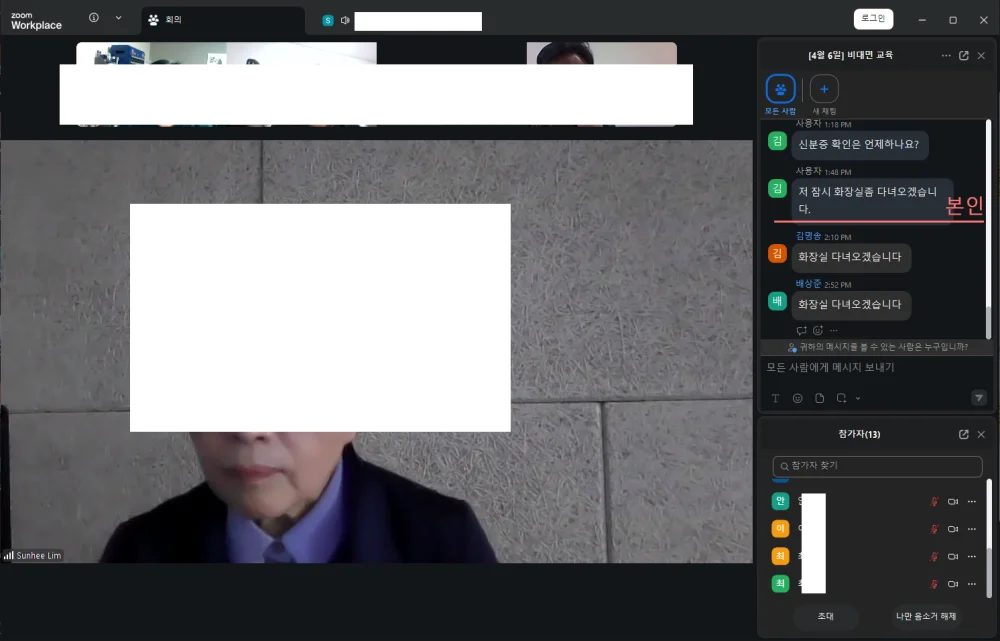The height and width of the screenshot is (641, 1000).
Task: Focus the 모든 사람에게 메시지 보내기 message field
Action: click(x=877, y=368)
